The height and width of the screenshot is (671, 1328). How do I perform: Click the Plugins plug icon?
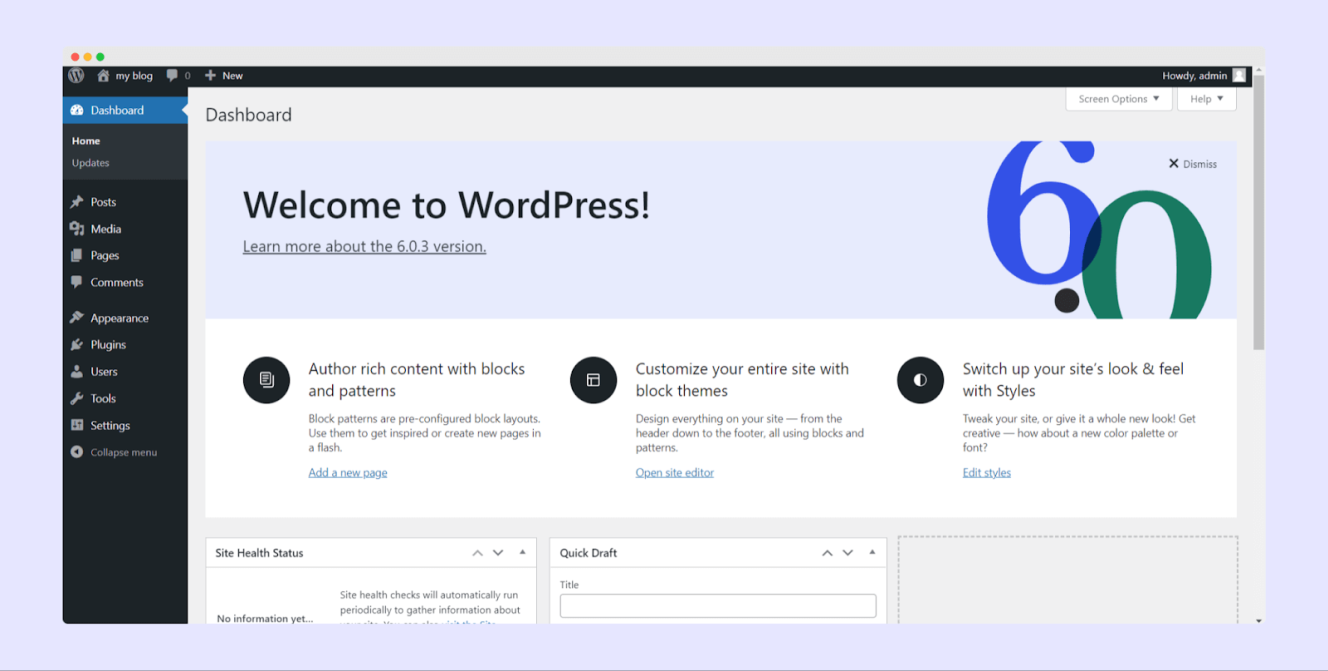77,345
